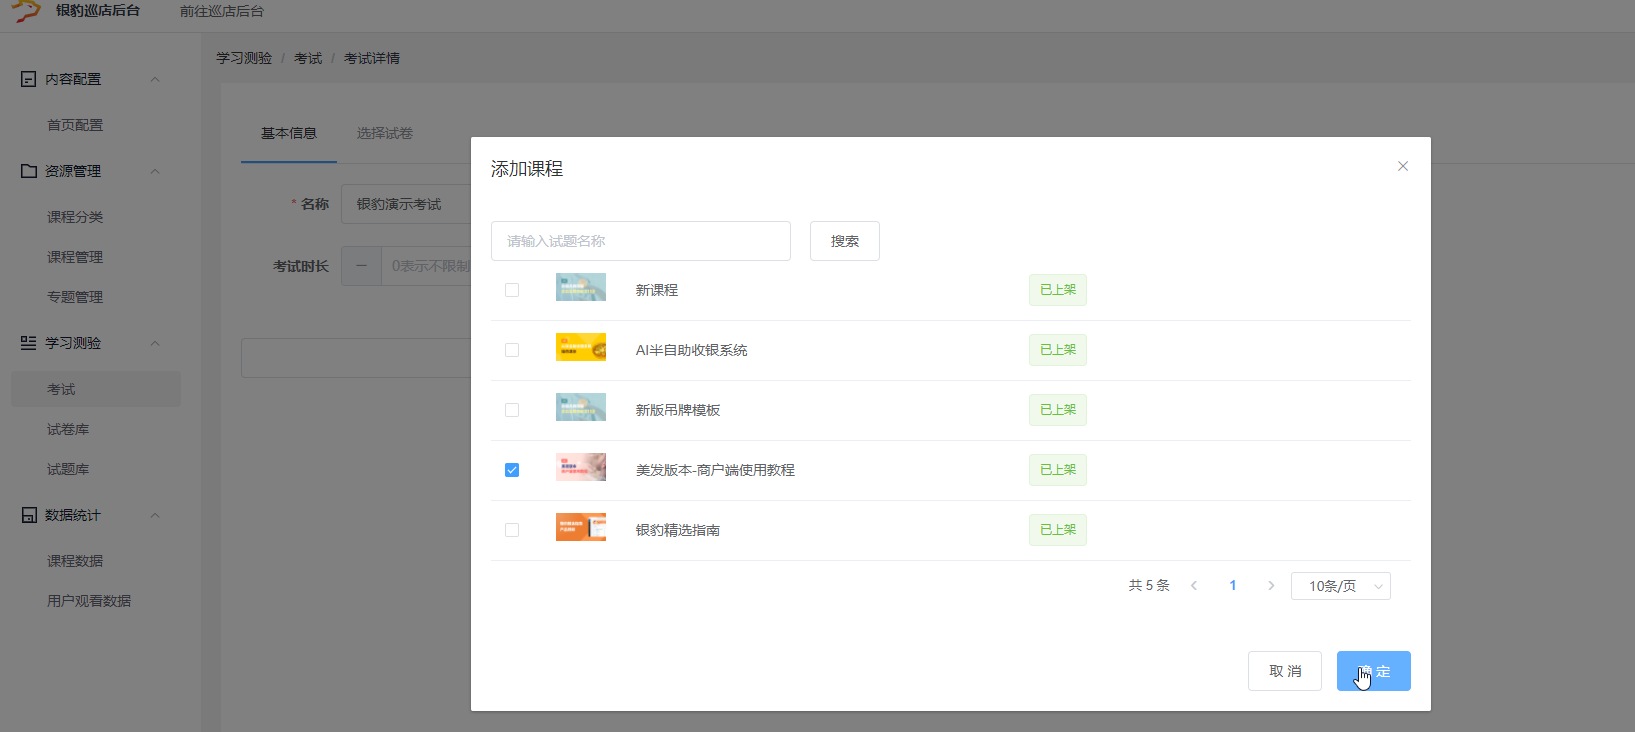Focus the 请输入试题名称 search field
Image resolution: width=1635 pixels, height=732 pixels.
point(640,241)
